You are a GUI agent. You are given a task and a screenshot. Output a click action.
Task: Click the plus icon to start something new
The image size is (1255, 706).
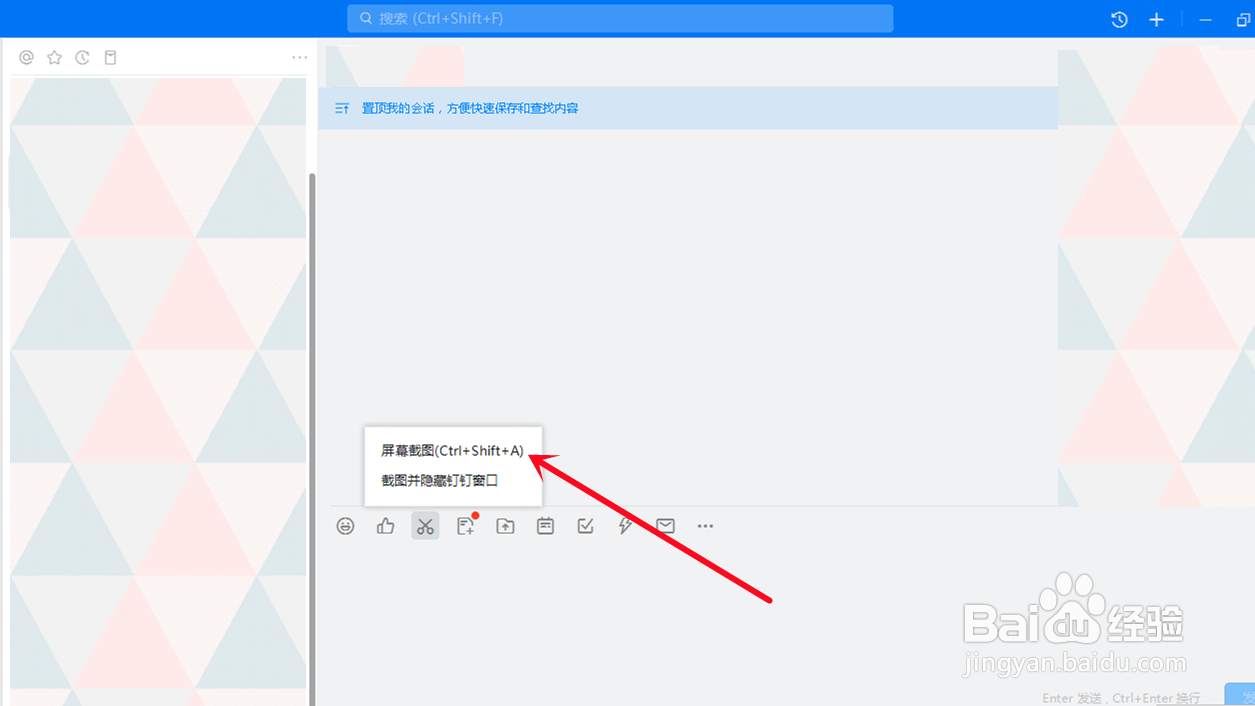click(1156, 19)
